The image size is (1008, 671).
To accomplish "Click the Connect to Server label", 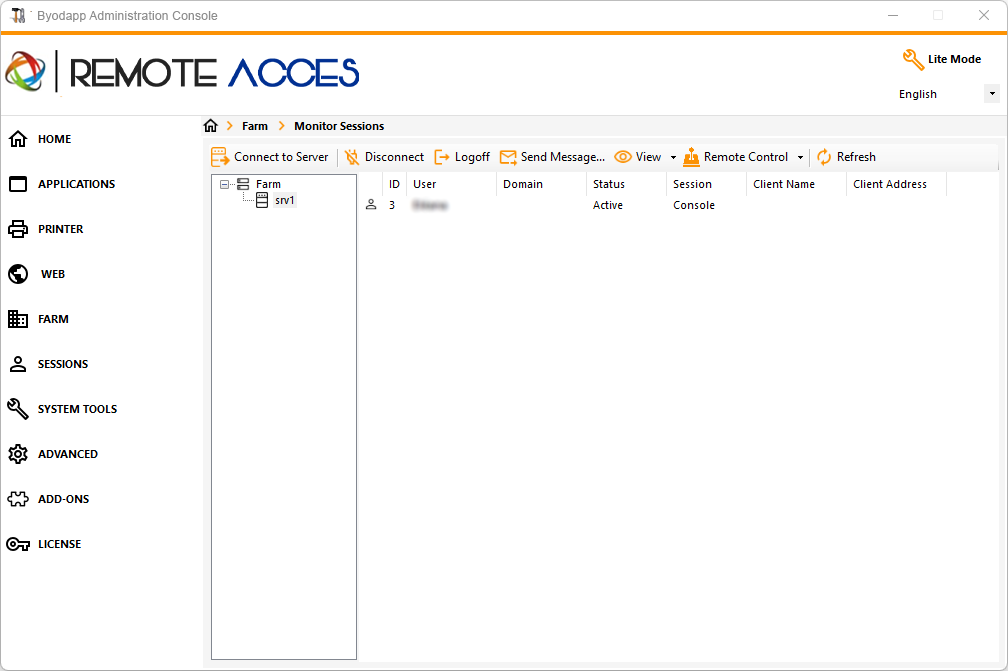I will (x=281, y=157).
